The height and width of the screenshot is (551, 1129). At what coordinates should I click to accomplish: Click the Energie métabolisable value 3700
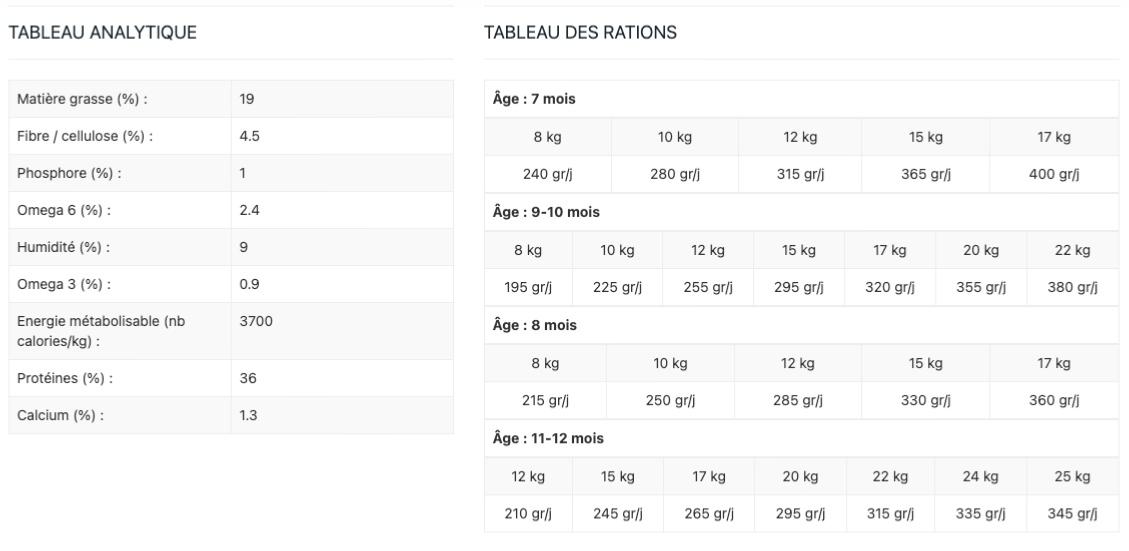256,321
